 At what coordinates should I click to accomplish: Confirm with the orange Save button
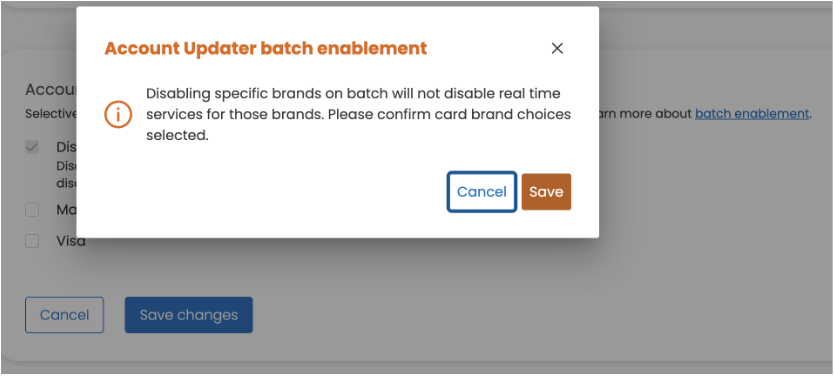coord(546,191)
